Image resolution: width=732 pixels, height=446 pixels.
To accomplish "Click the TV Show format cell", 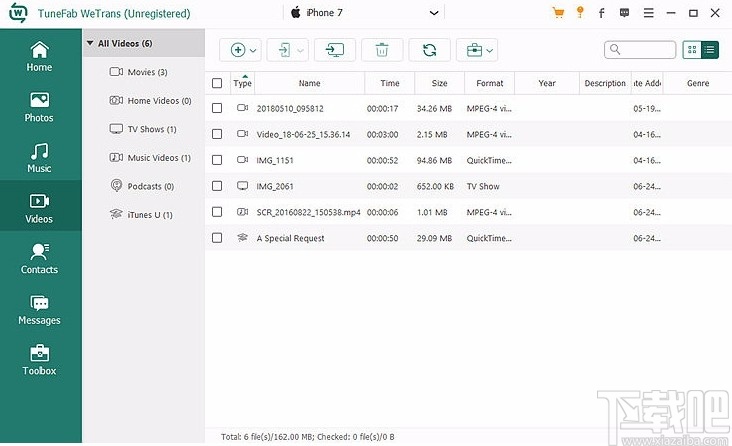I will tap(483, 186).
